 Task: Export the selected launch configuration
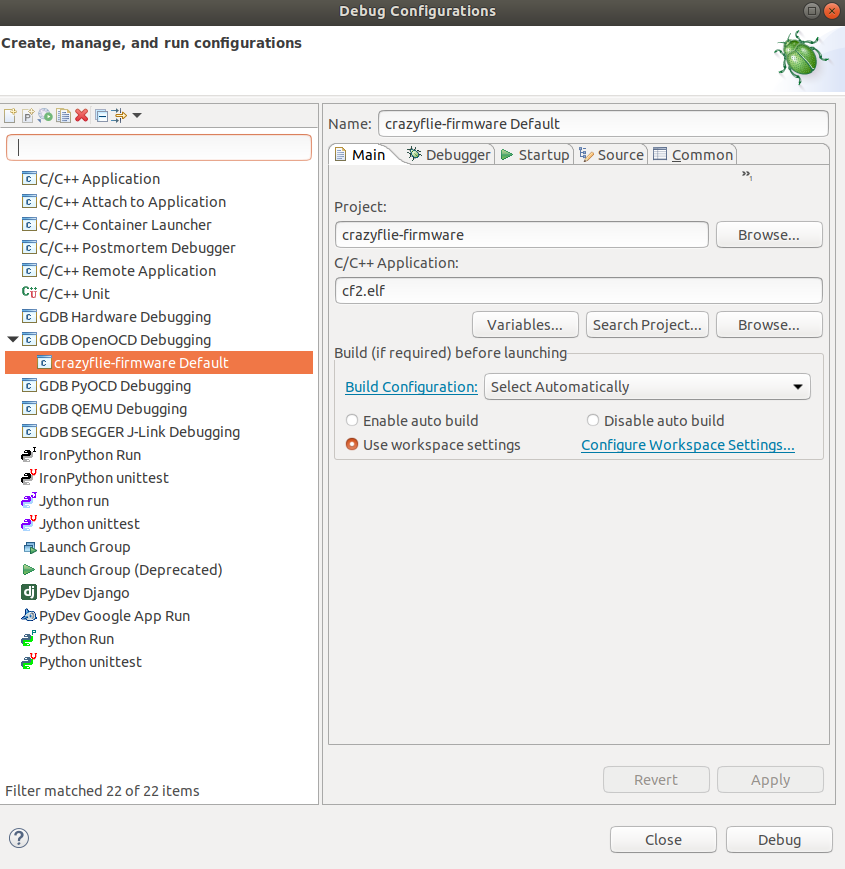(x=44, y=115)
